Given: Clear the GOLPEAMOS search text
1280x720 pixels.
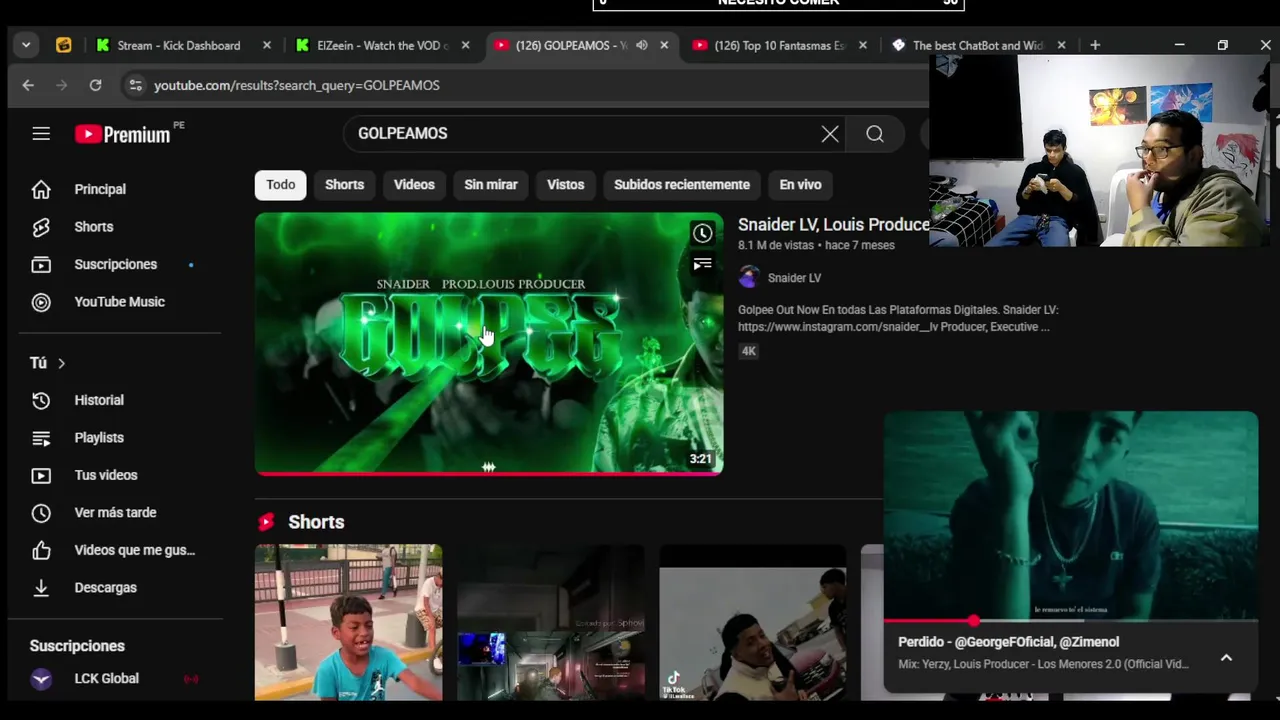Looking at the screenshot, I should coord(830,134).
